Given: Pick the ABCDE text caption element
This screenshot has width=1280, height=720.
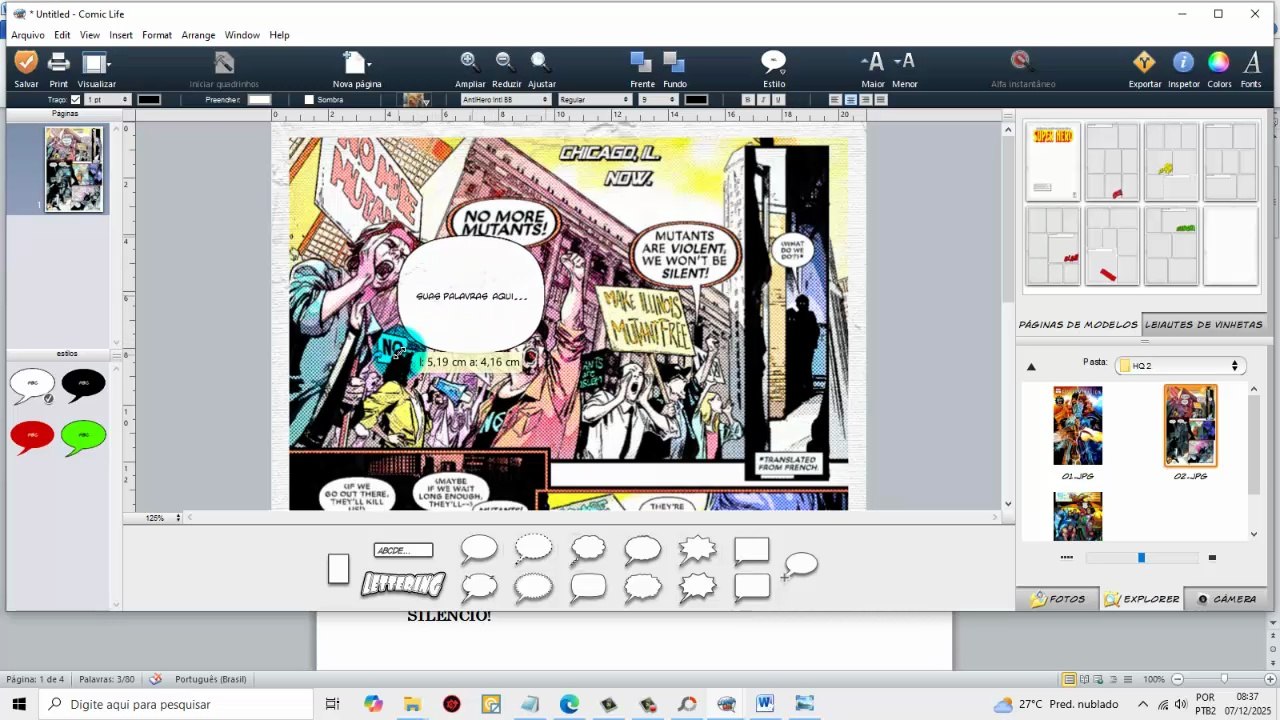Looking at the screenshot, I should click(x=403, y=550).
